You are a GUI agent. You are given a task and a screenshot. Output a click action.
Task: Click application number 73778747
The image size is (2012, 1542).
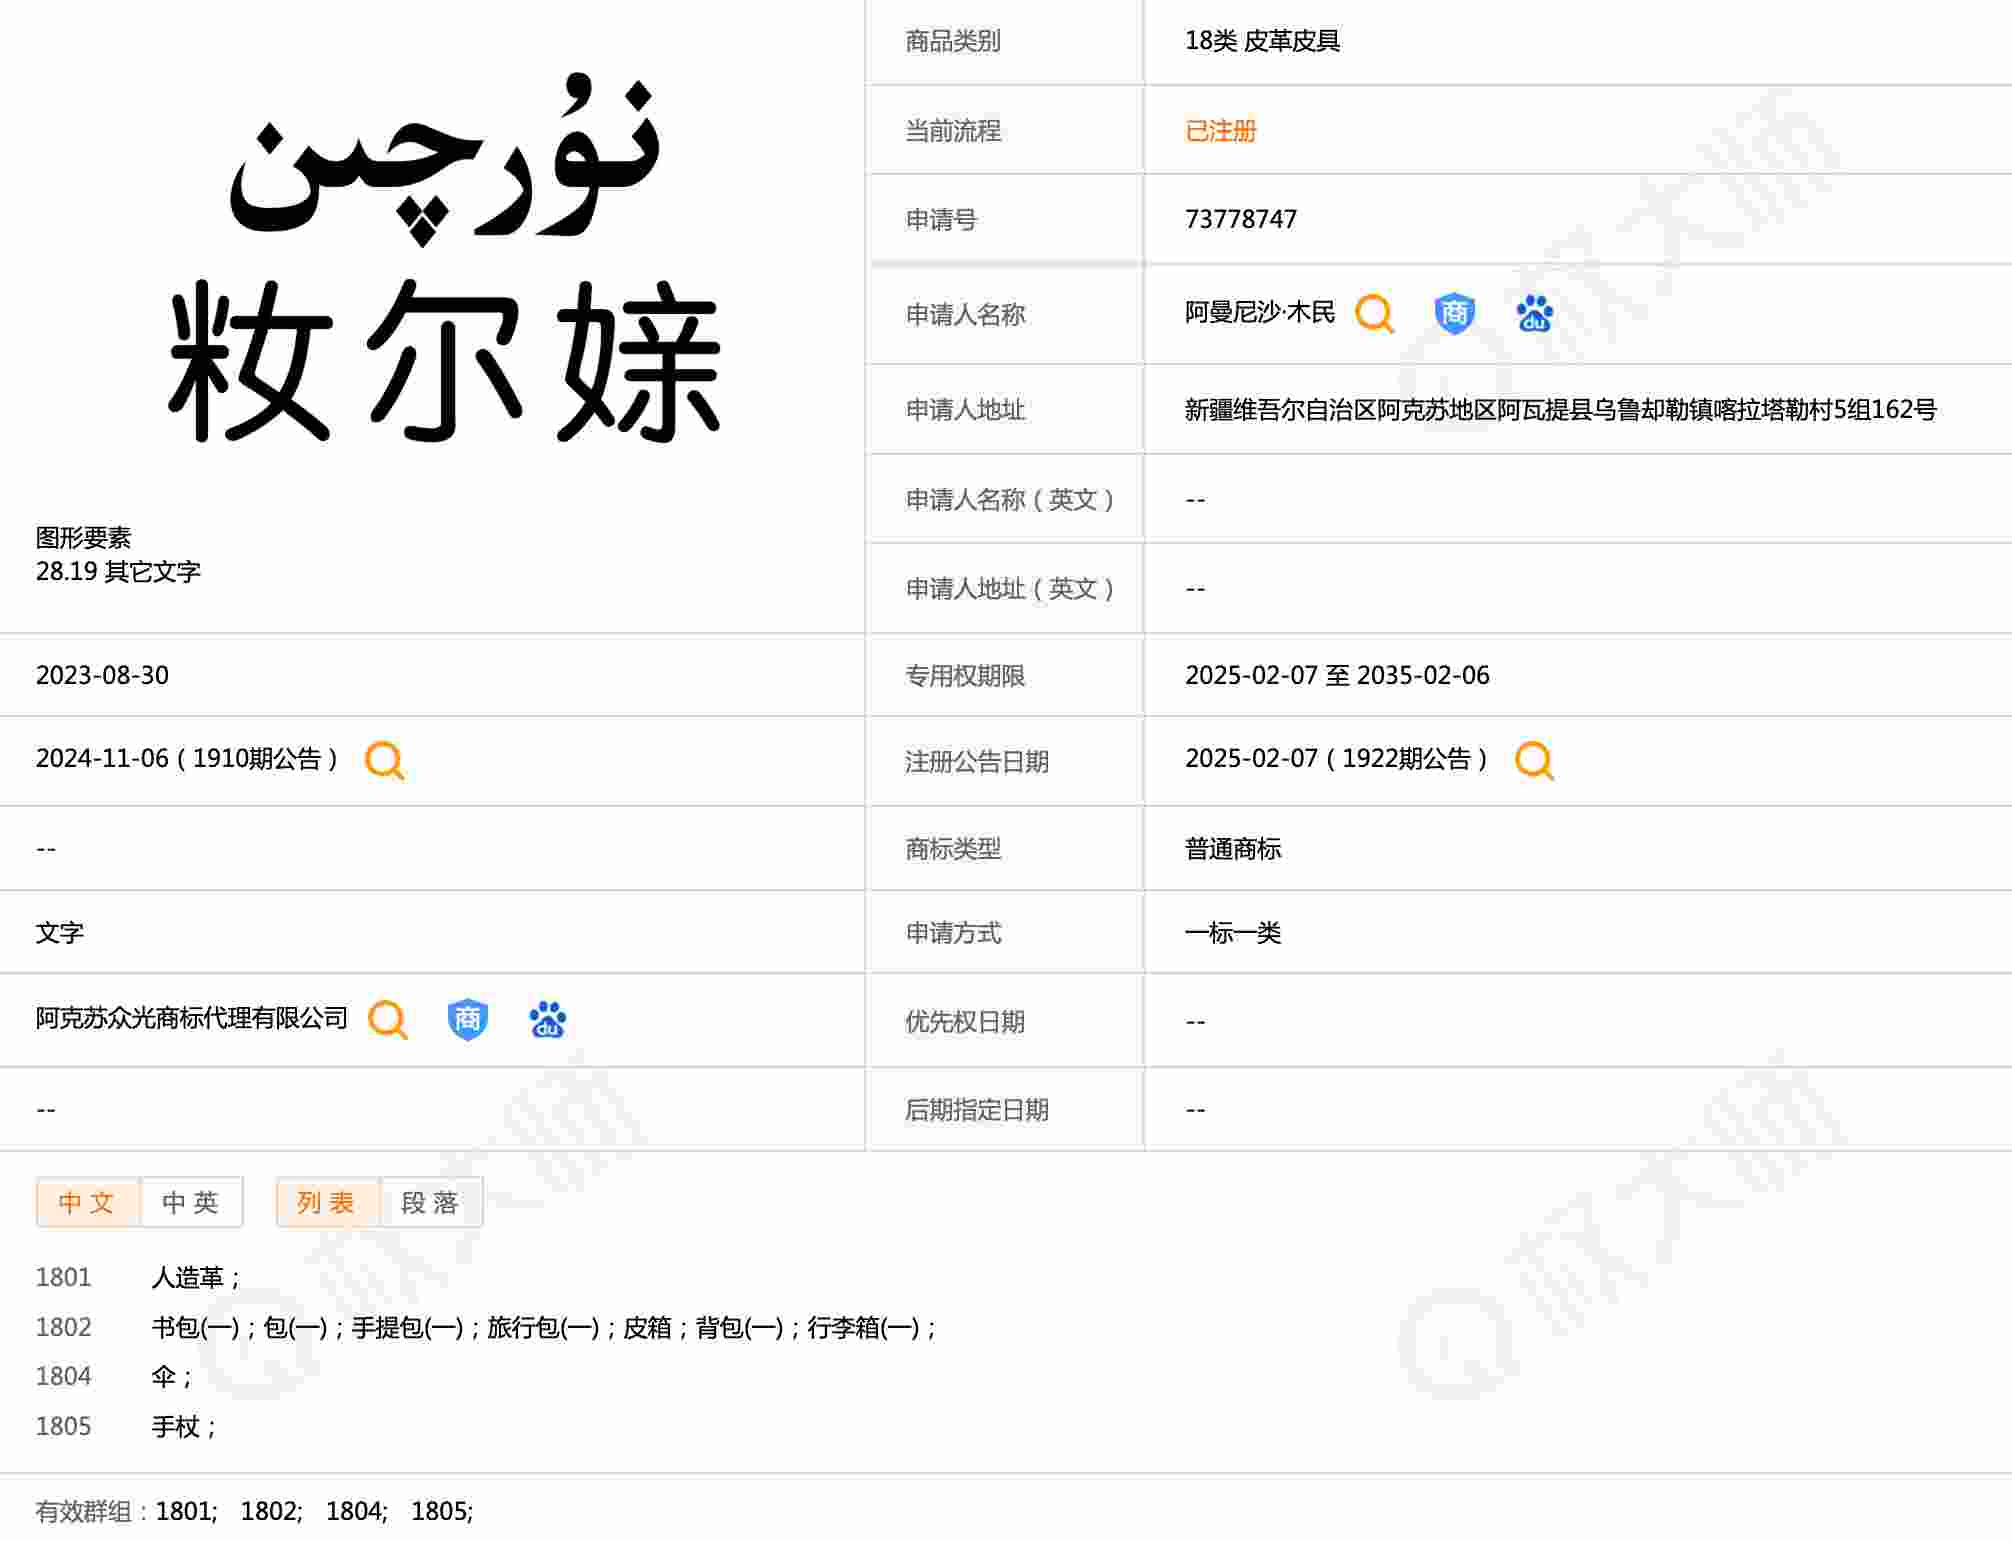click(1240, 219)
